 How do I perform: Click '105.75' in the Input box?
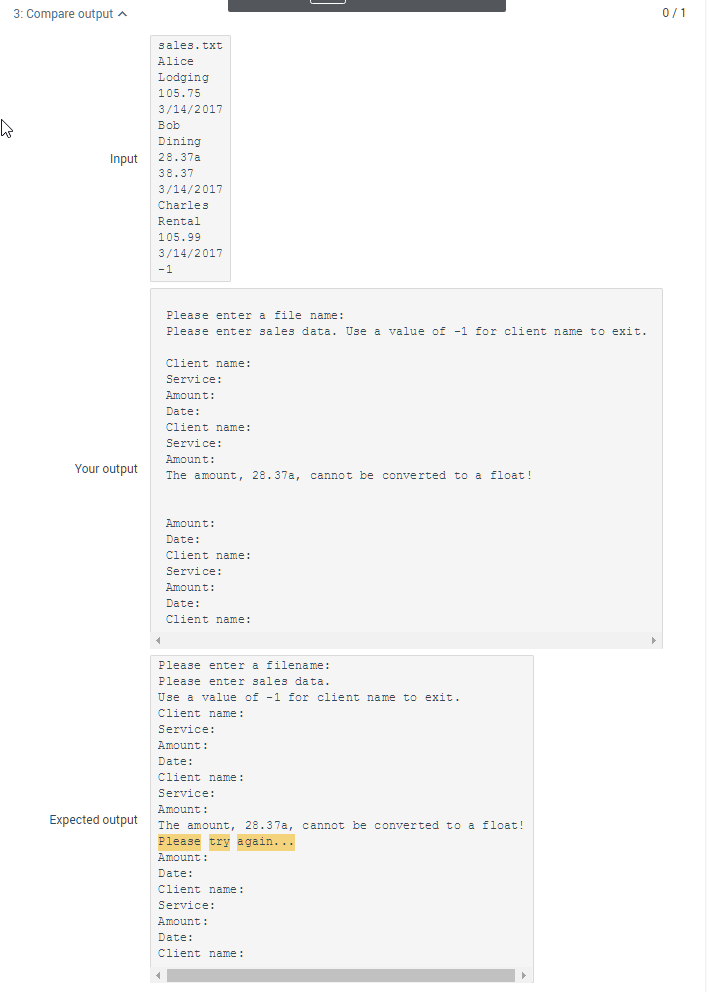click(180, 93)
